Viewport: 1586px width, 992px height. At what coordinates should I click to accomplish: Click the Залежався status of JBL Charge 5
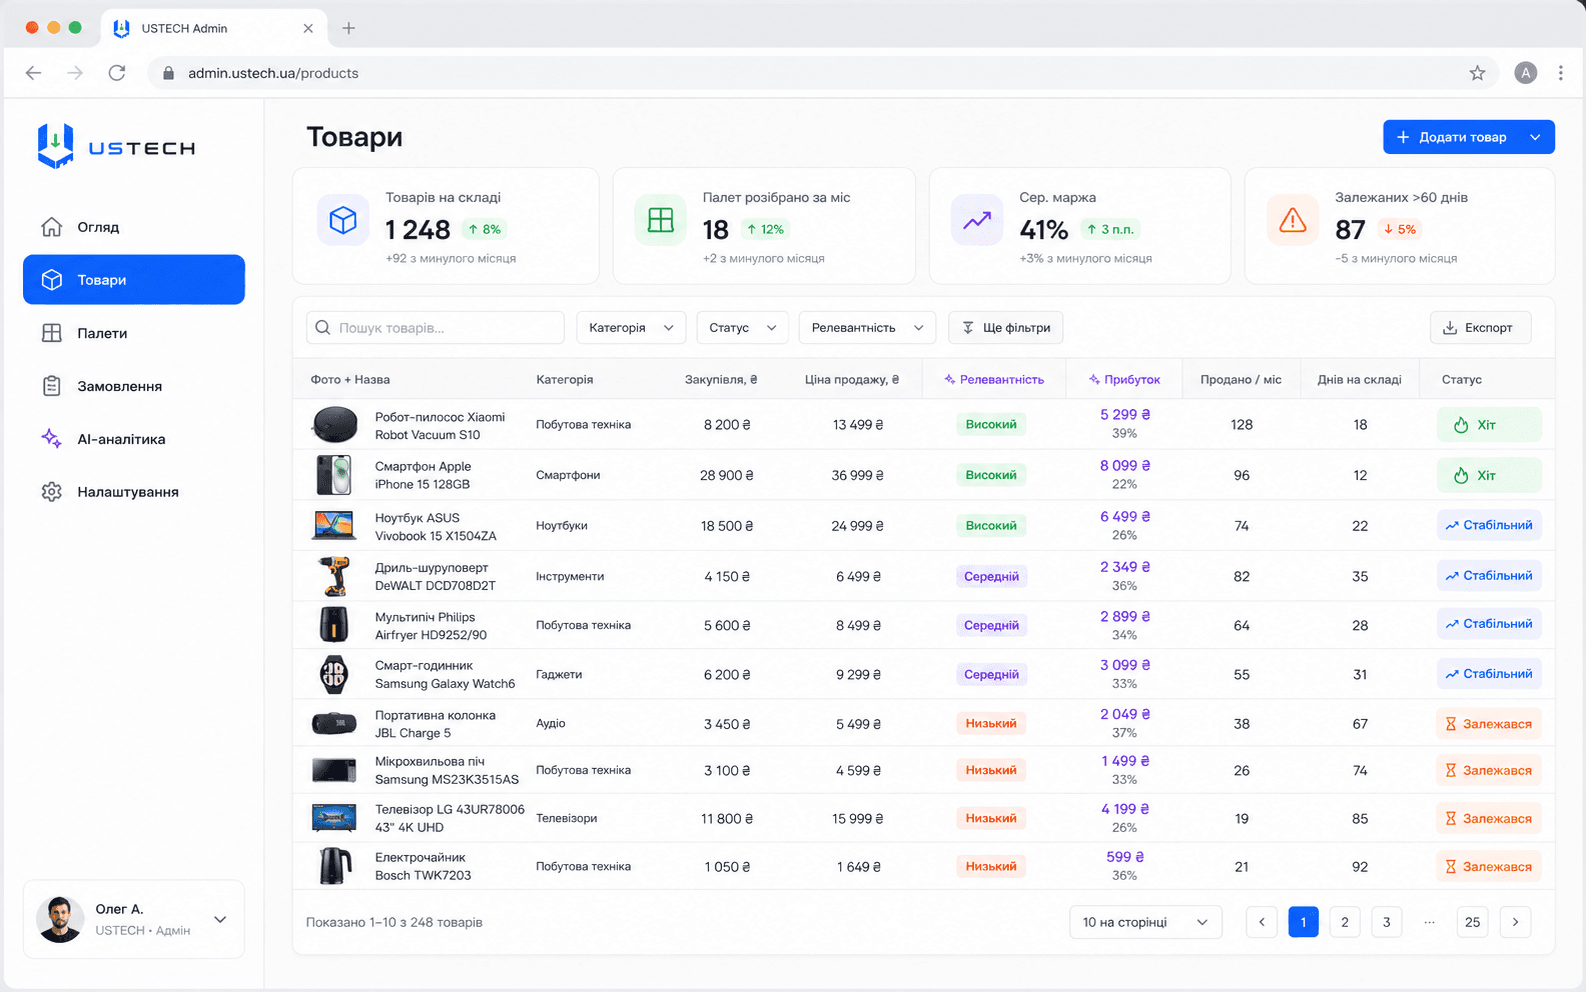tap(1489, 724)
